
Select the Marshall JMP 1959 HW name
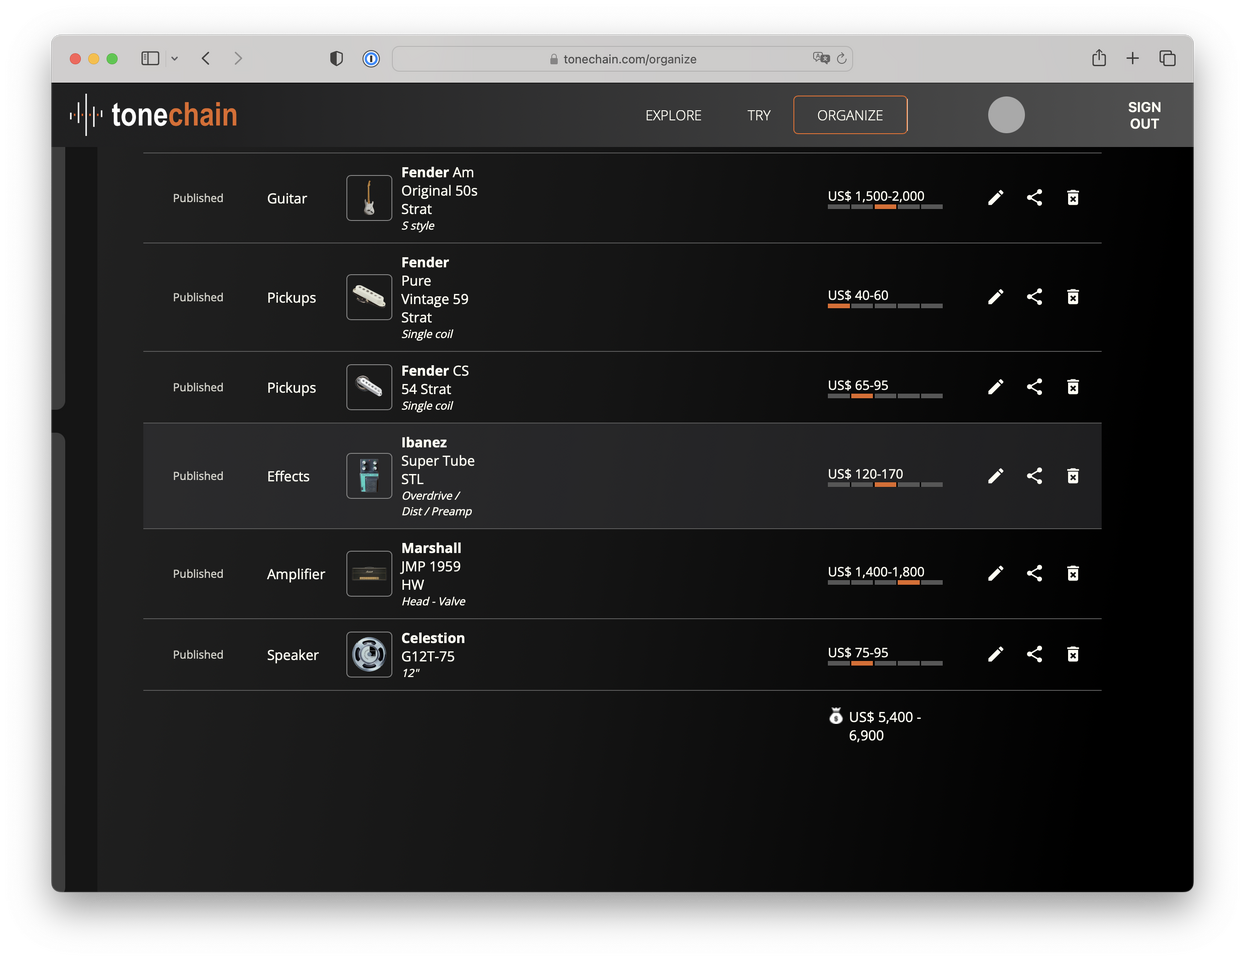431,566
